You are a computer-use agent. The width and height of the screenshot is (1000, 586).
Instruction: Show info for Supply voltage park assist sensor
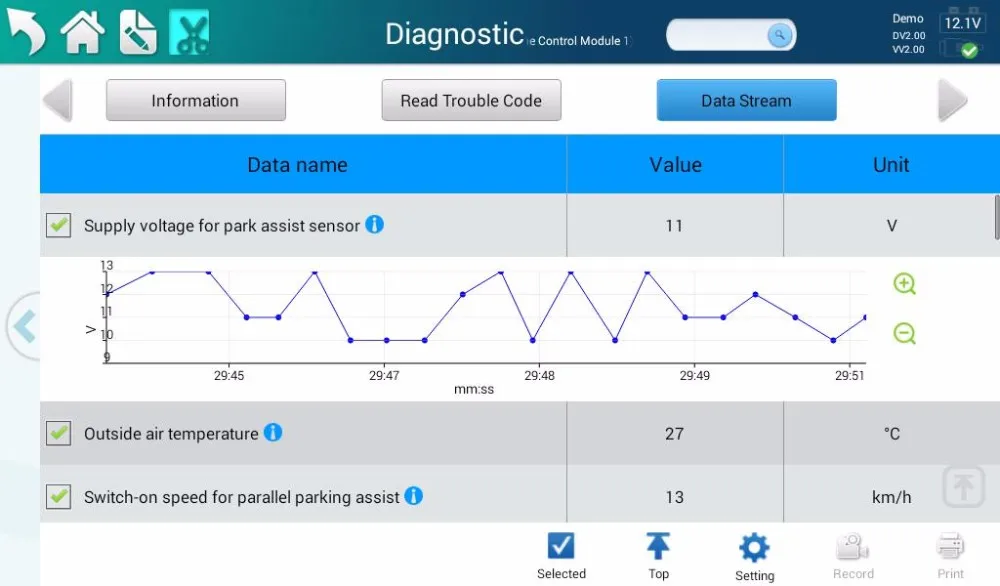(x=374, y=224)
